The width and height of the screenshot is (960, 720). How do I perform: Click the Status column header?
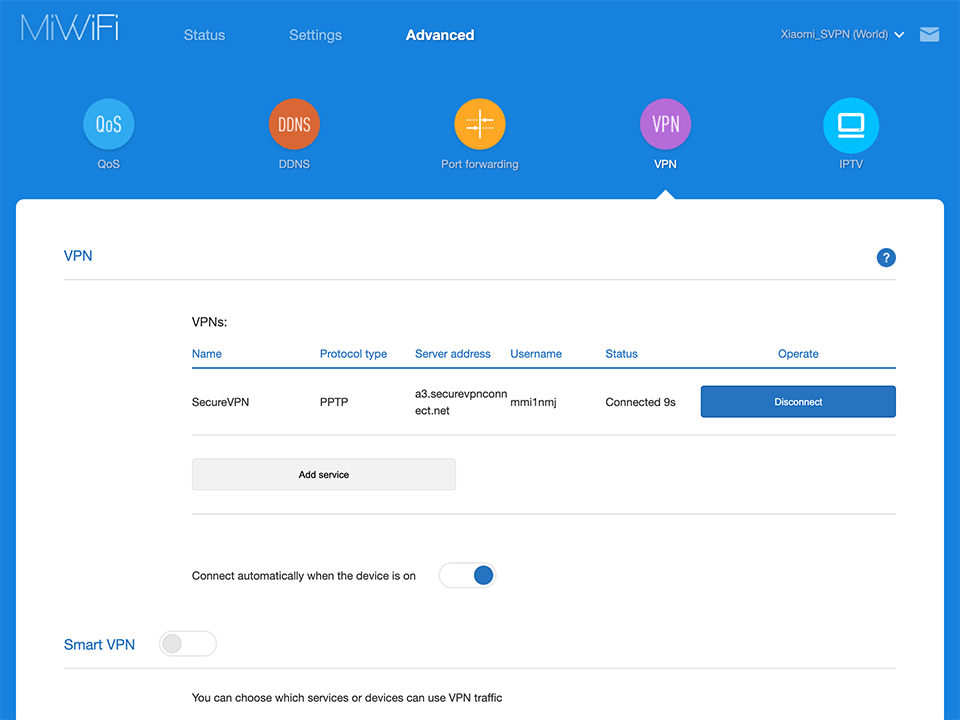pyautogui.click(x=621, y=354)
